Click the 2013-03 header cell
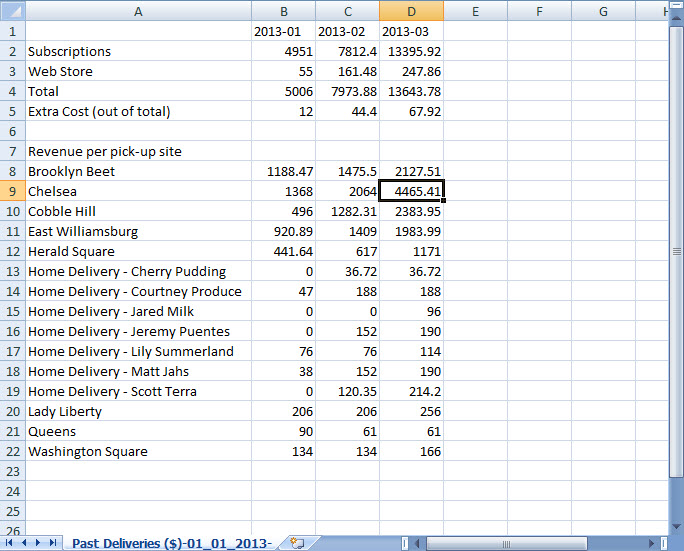Screen dimensions: 684x551 coord(411,31)
